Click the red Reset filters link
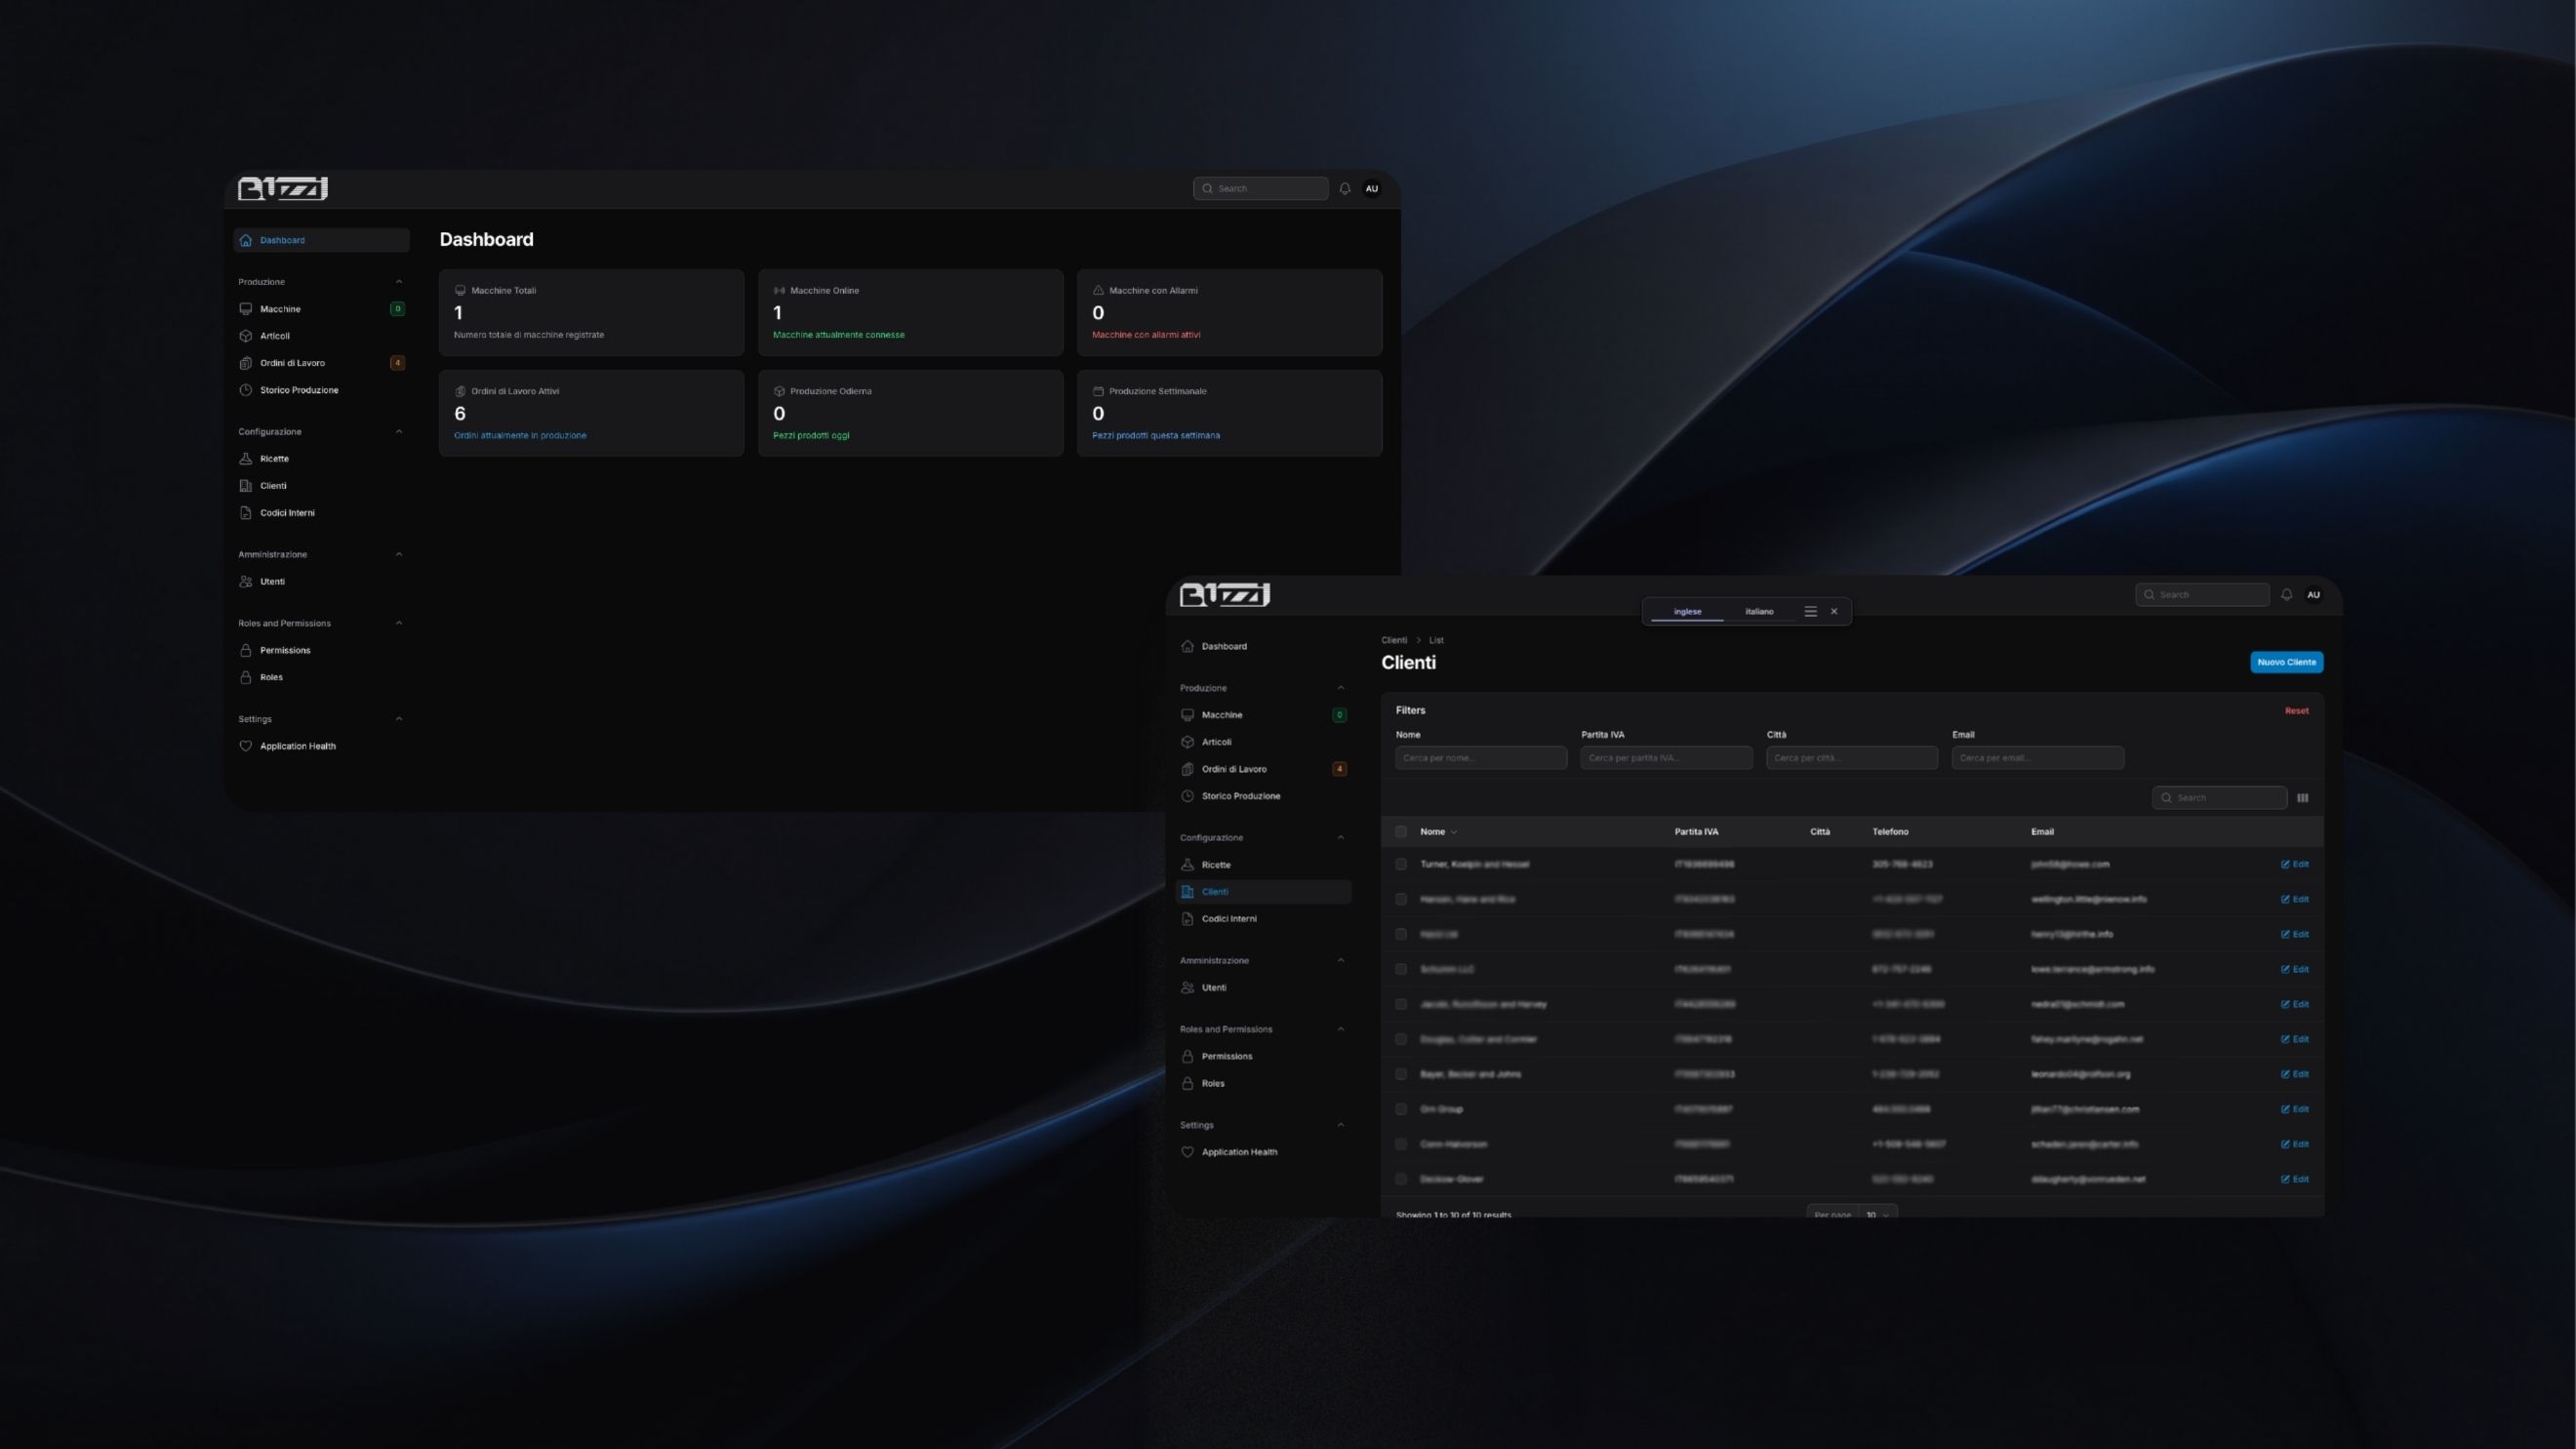The height and width of the screenshot is (1449, 2576). [2296, 711]
